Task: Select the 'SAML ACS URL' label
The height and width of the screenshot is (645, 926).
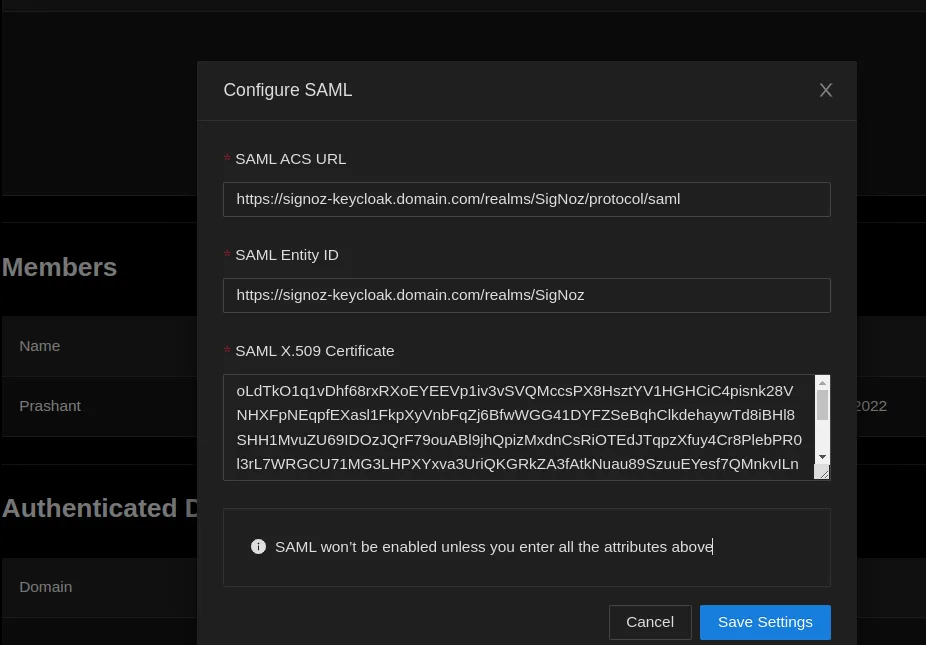Action: tap(291, 159)
